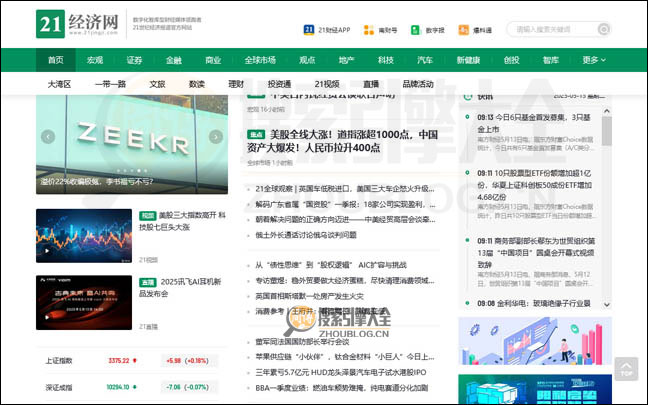Open article 21全球观察 | 英国车低税进口

[x=345, y=189]
